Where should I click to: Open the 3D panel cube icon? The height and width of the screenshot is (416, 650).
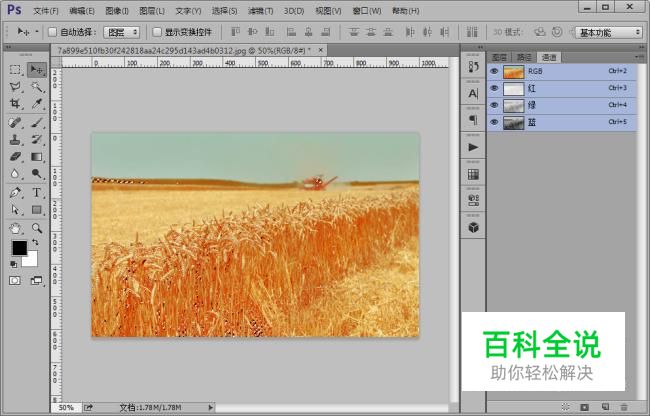(x=473, y=227)
